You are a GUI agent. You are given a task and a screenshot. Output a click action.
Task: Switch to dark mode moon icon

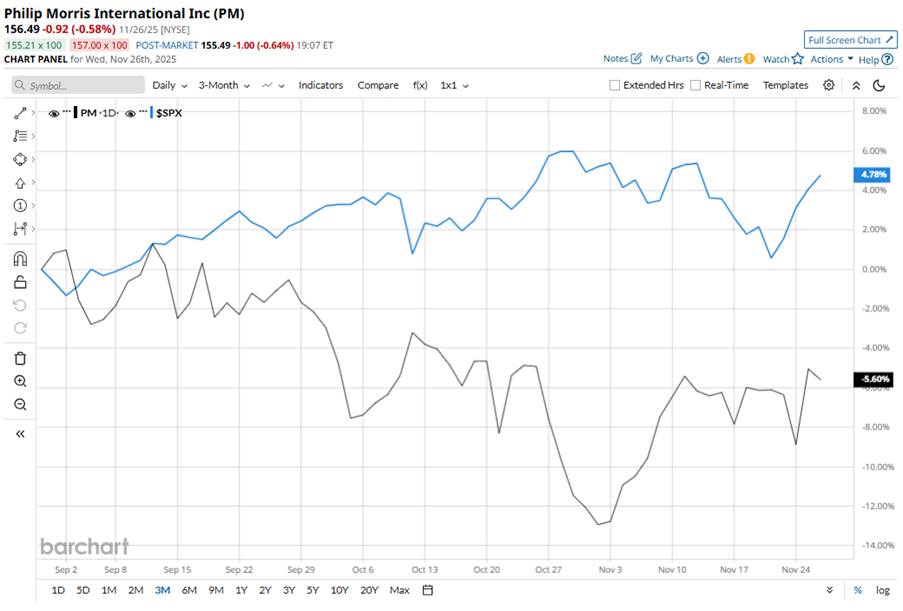point(879,85)
